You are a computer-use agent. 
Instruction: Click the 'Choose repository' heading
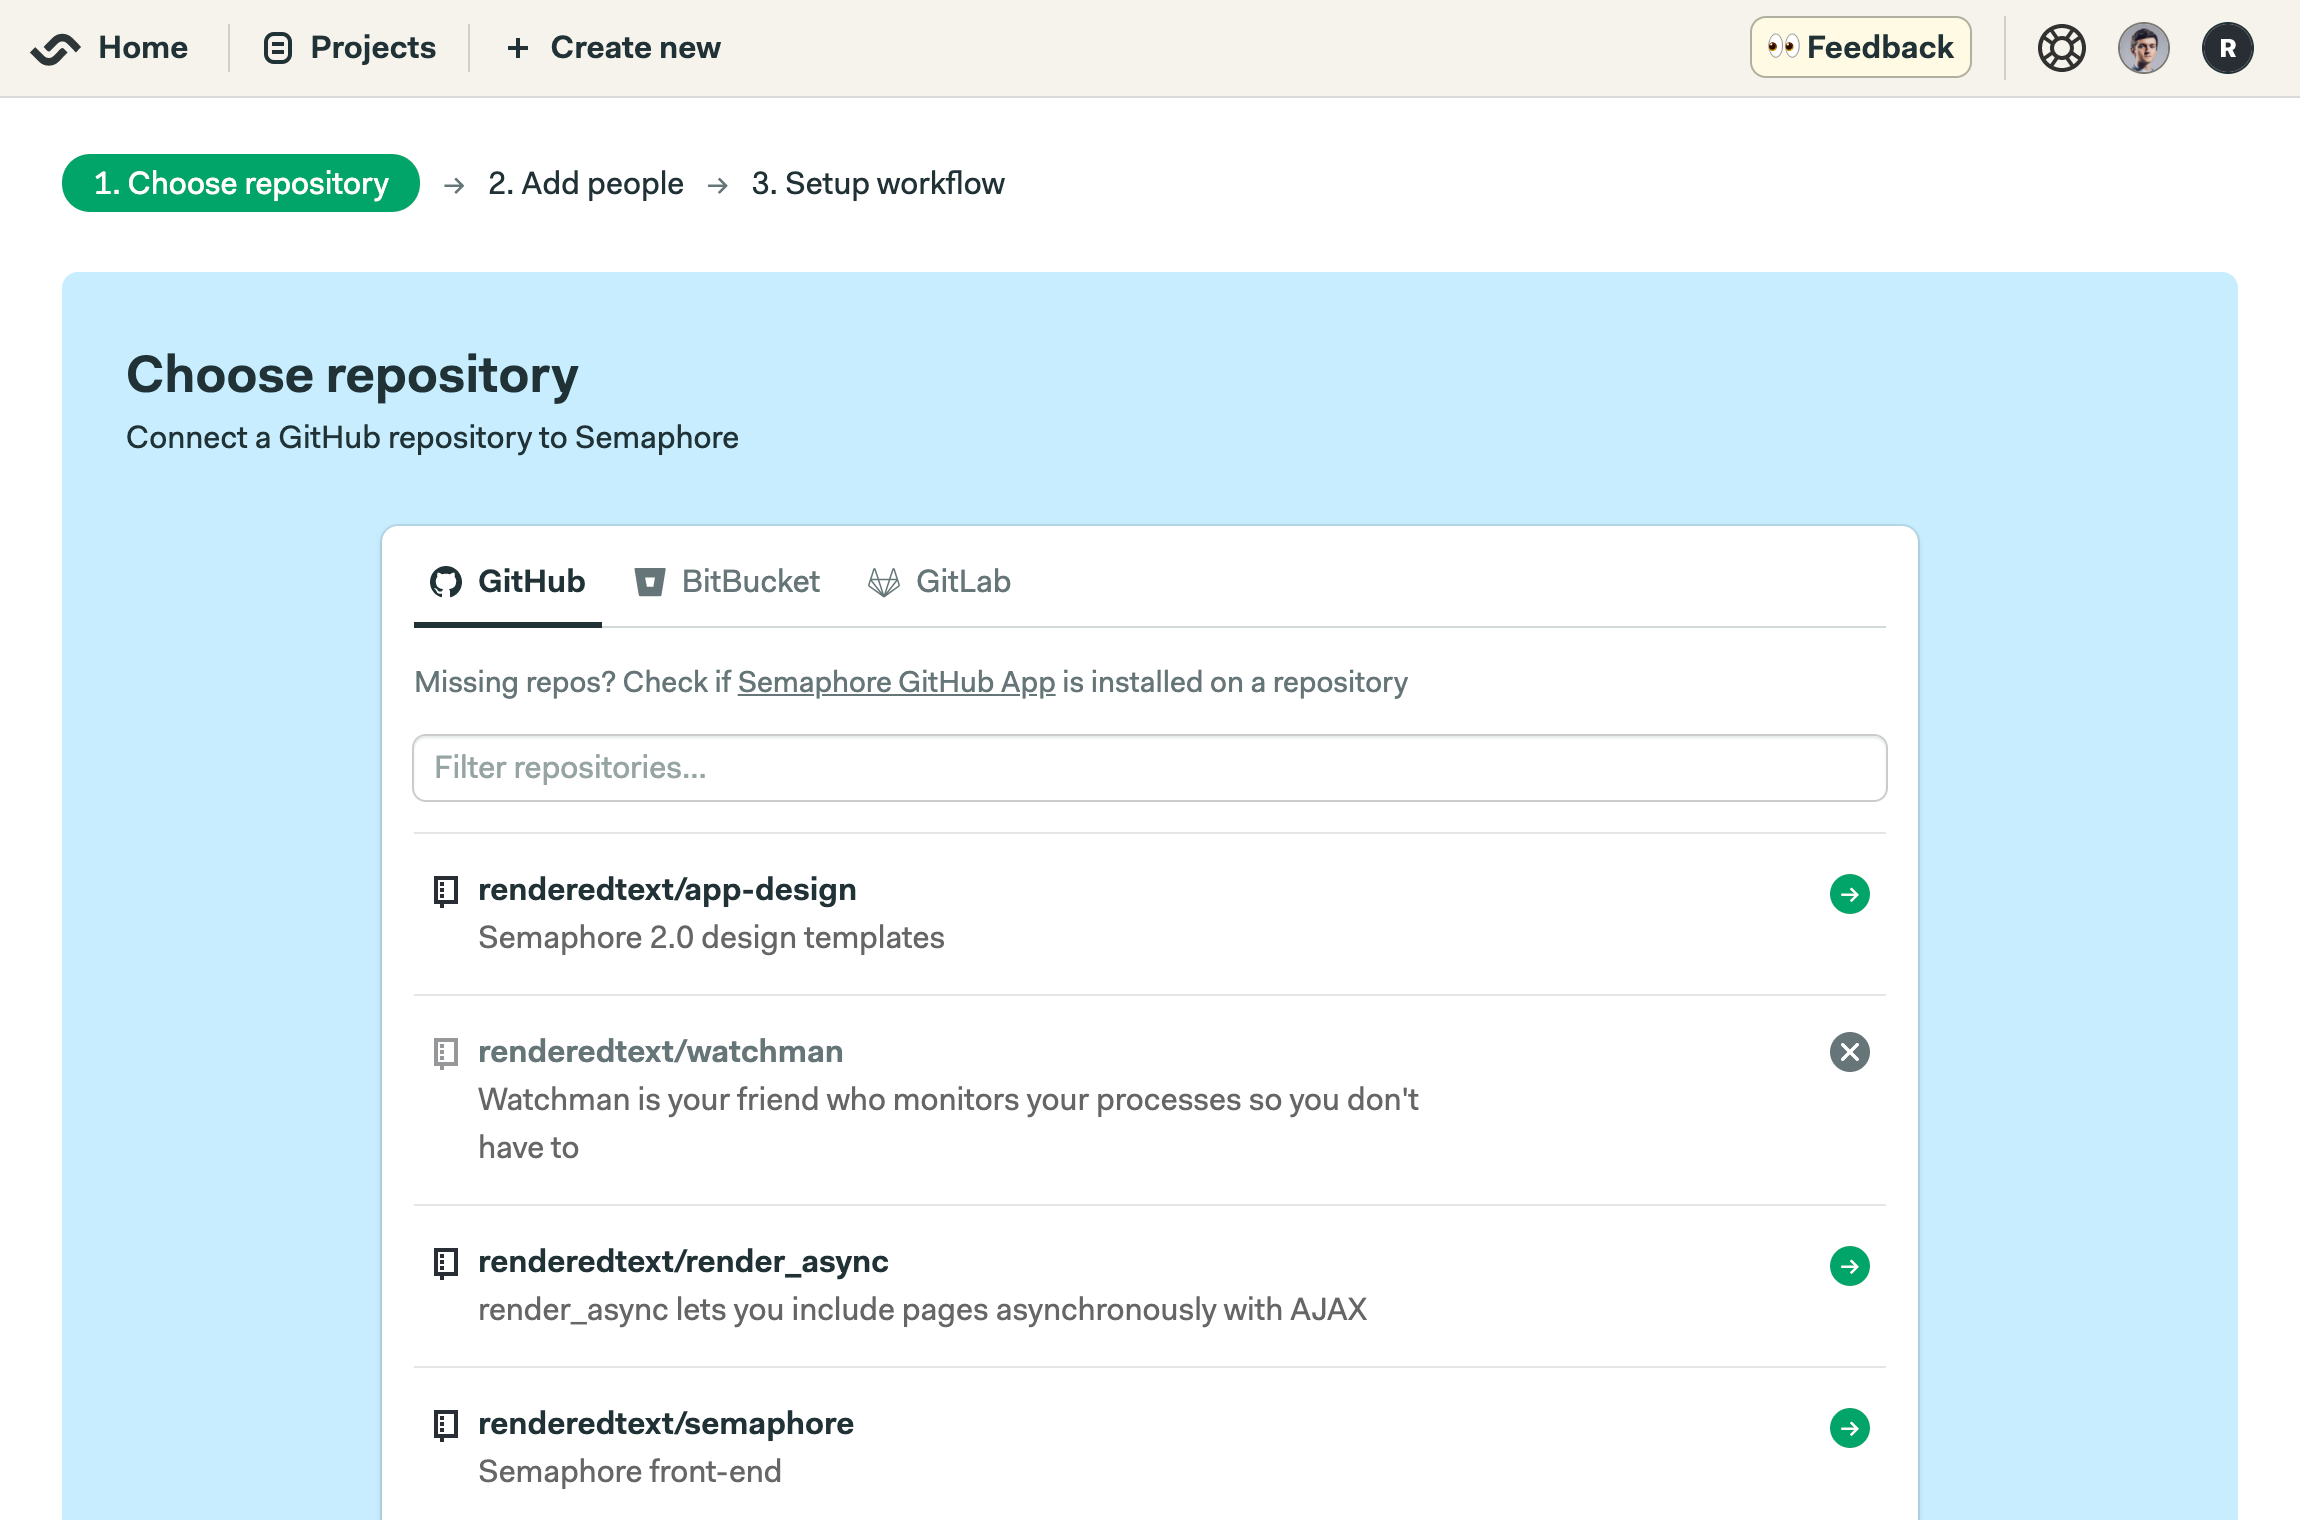[352, 375]
